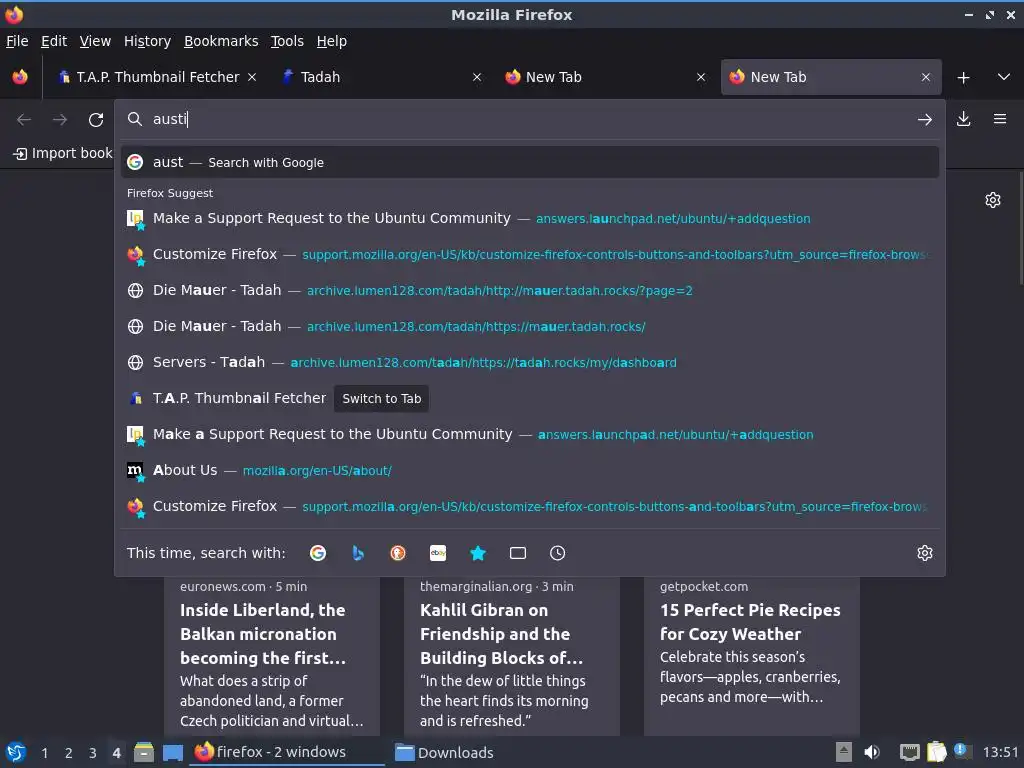Click the Switch to Tab button
This screenshot has height=768, width=1024.
tap(381, 398)
